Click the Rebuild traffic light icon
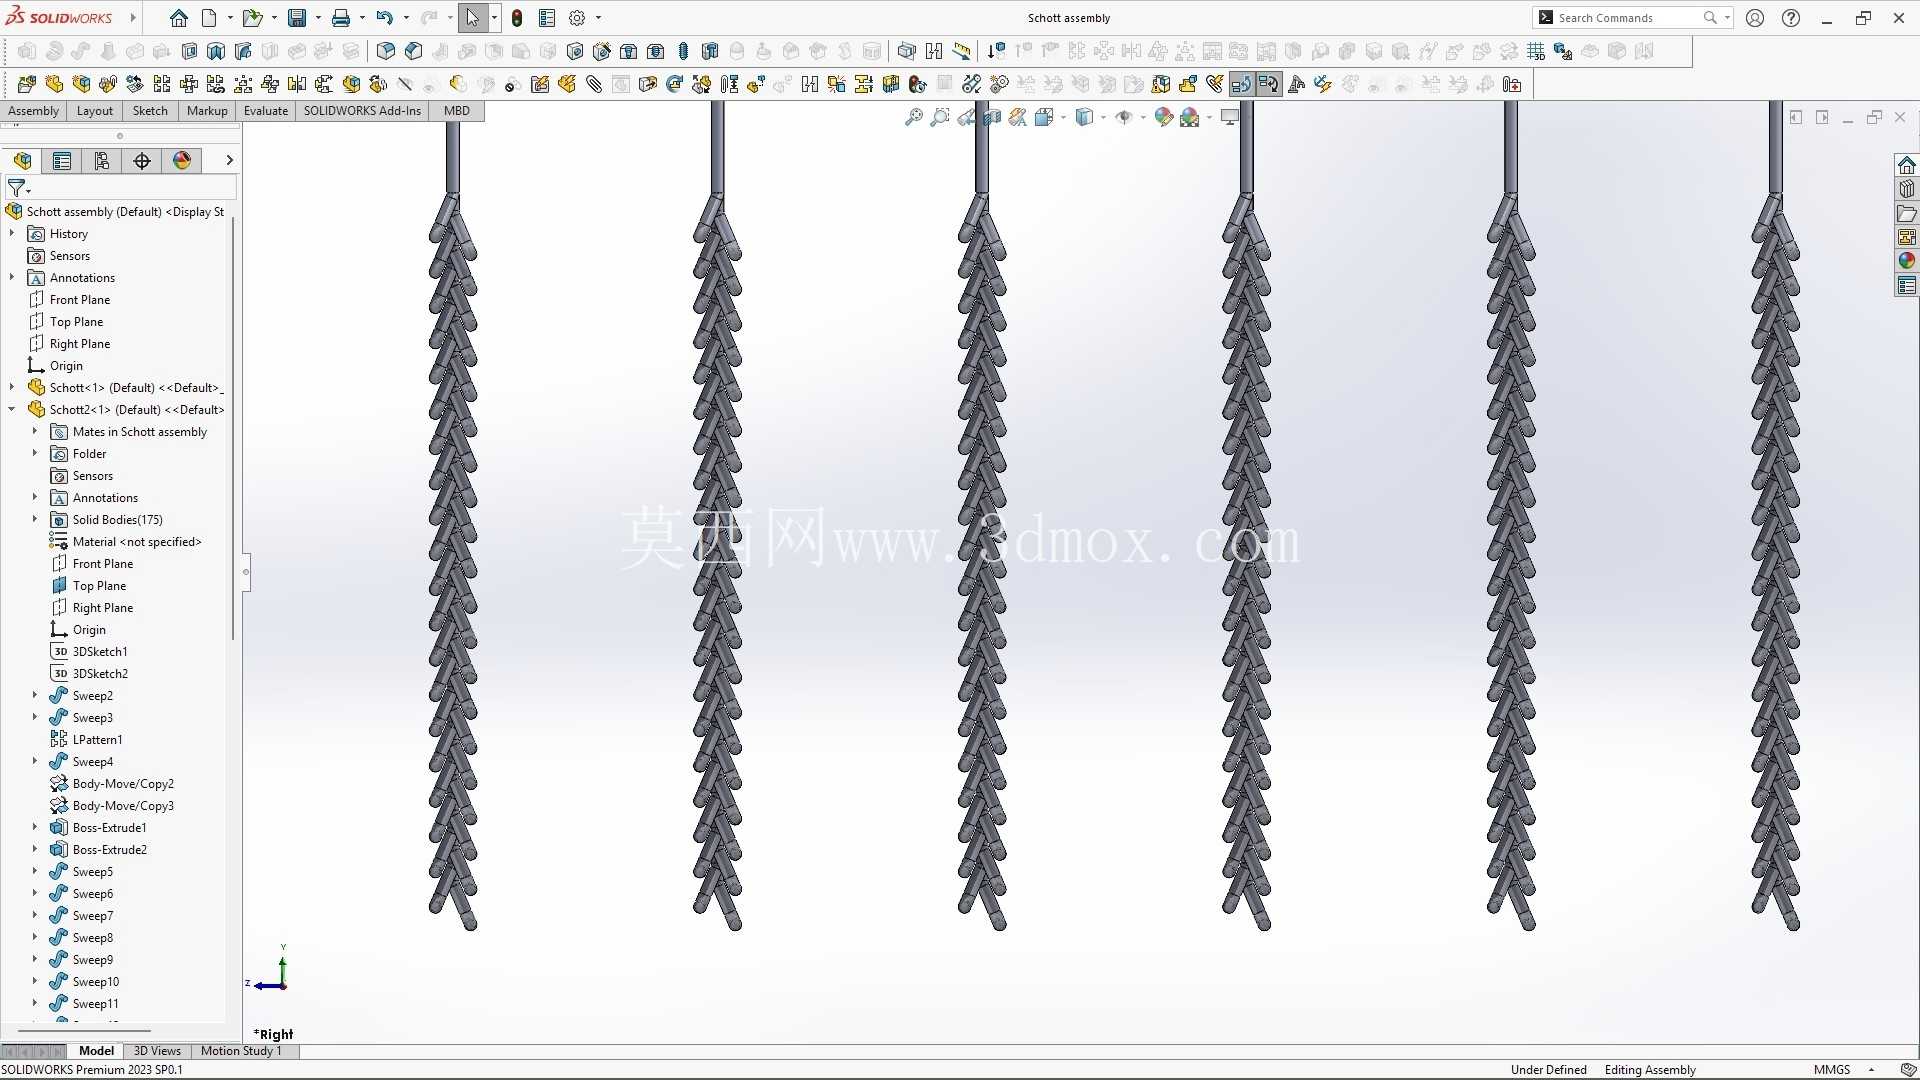 (x=517, y=18)
